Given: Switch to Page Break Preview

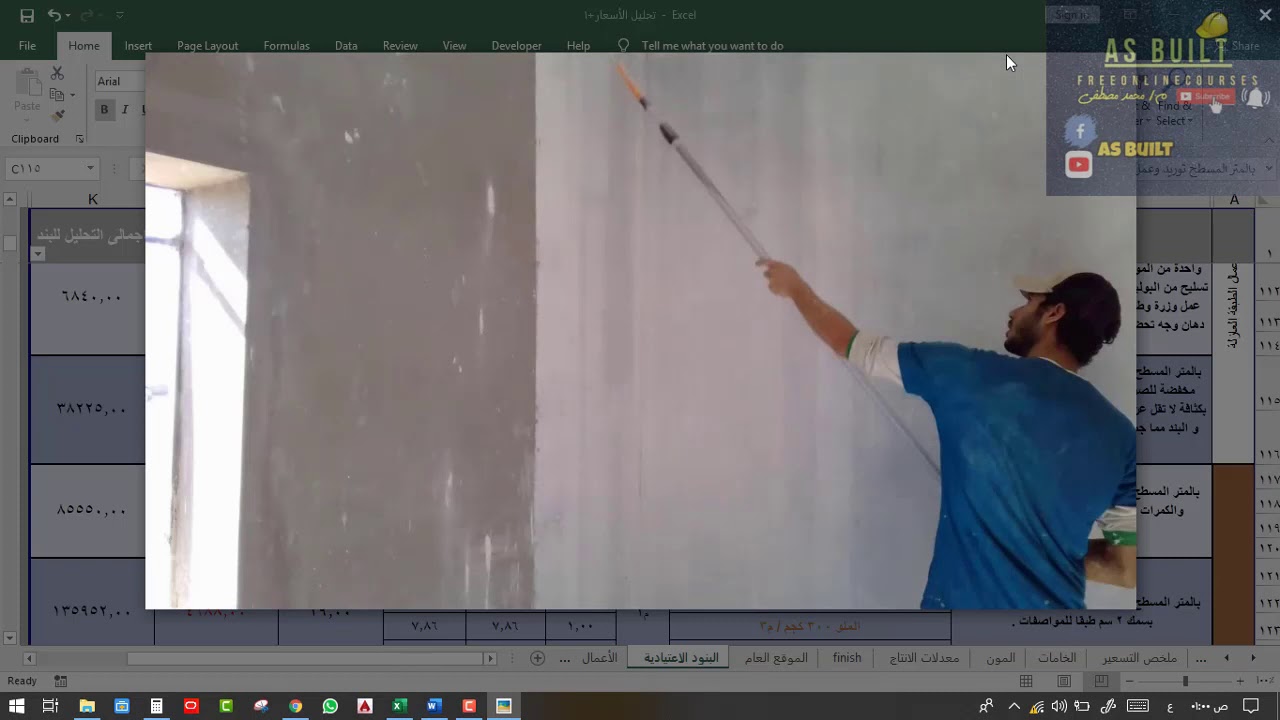Looking at the screenshot, I should tap(1101, 681).
